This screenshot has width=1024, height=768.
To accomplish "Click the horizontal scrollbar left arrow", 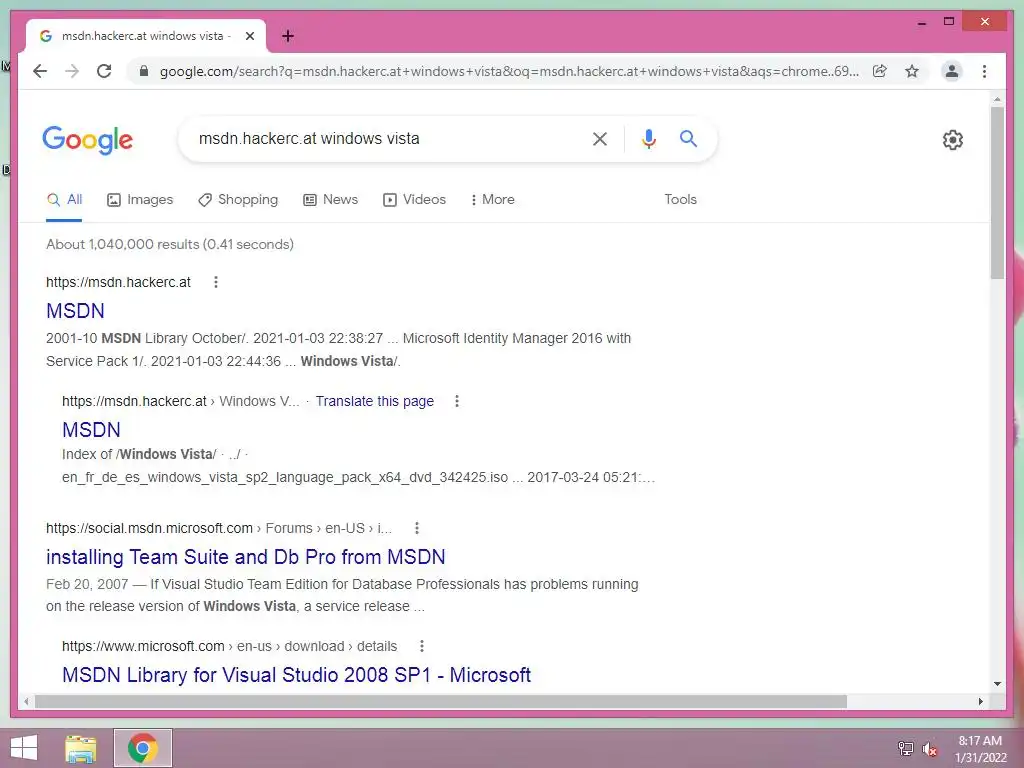I will pyautogui.click(x=26, y=701).
